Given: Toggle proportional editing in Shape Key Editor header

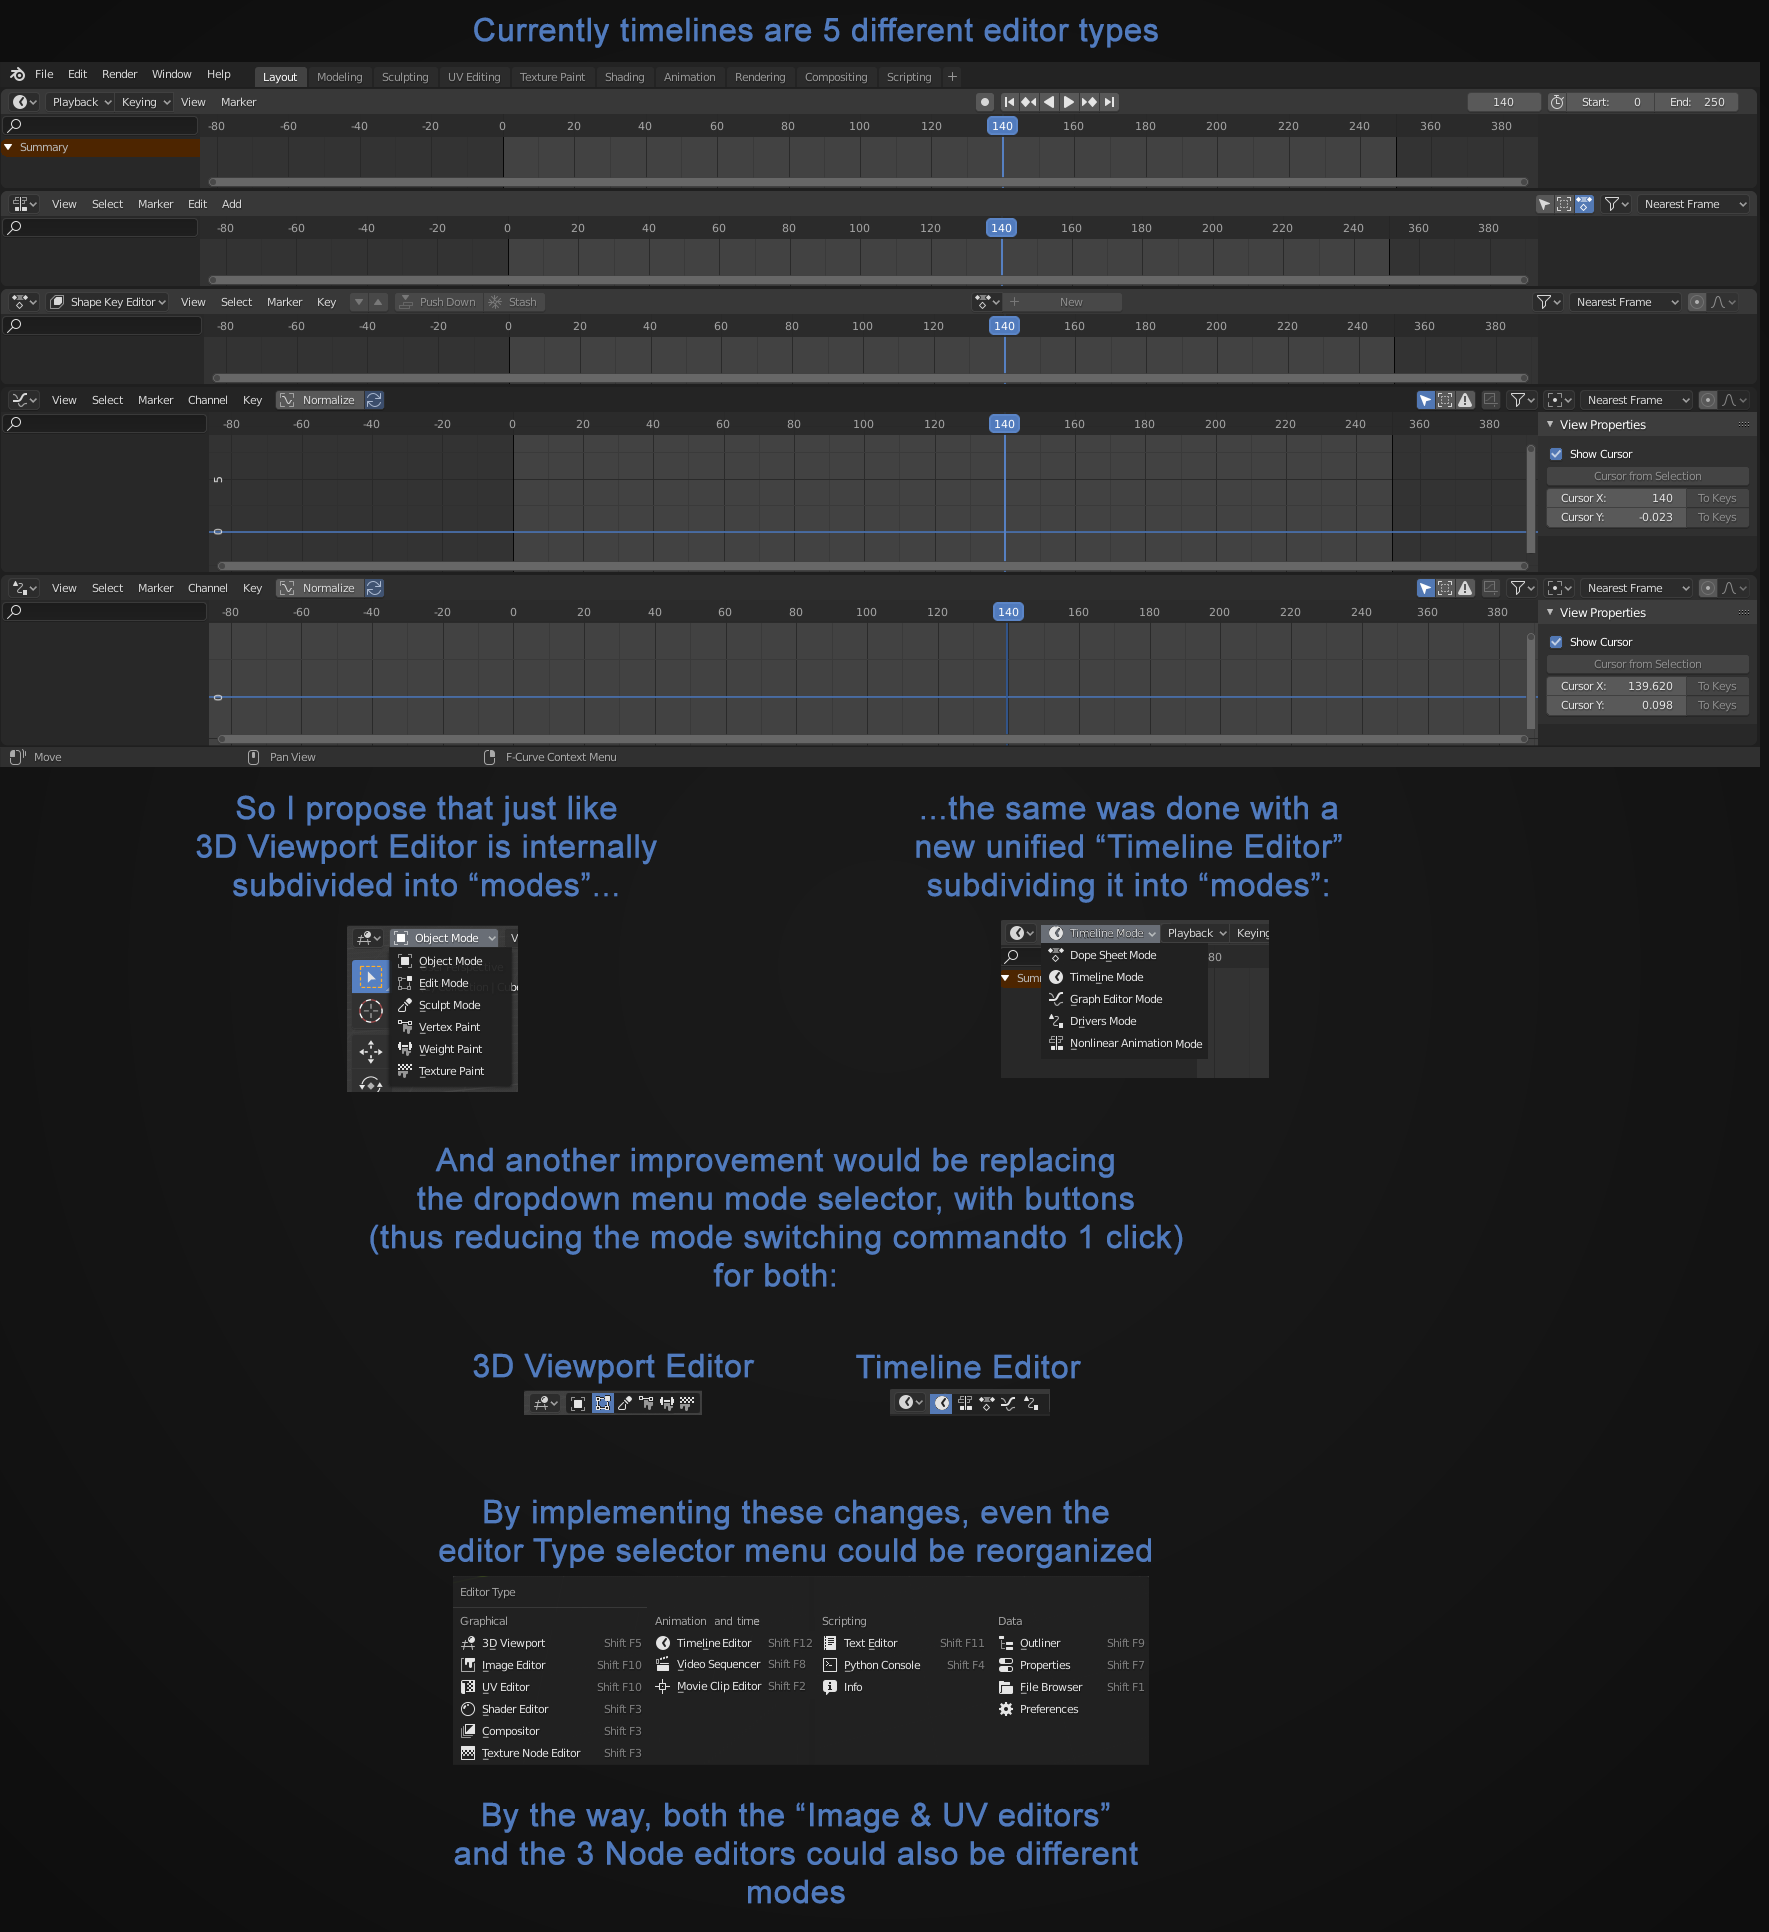Looking at the screenshot, I should [x=1697, y=302].
